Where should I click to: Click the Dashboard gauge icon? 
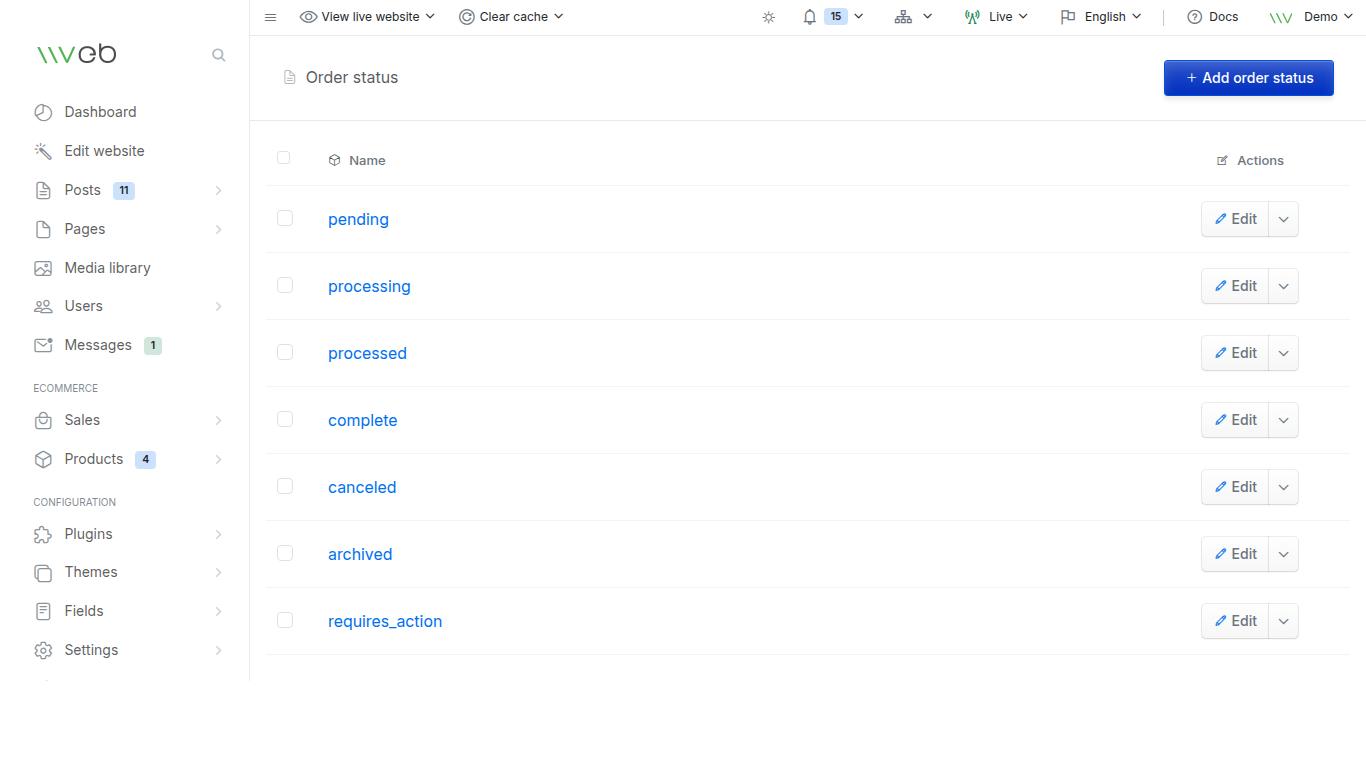[x=43, y=112]
